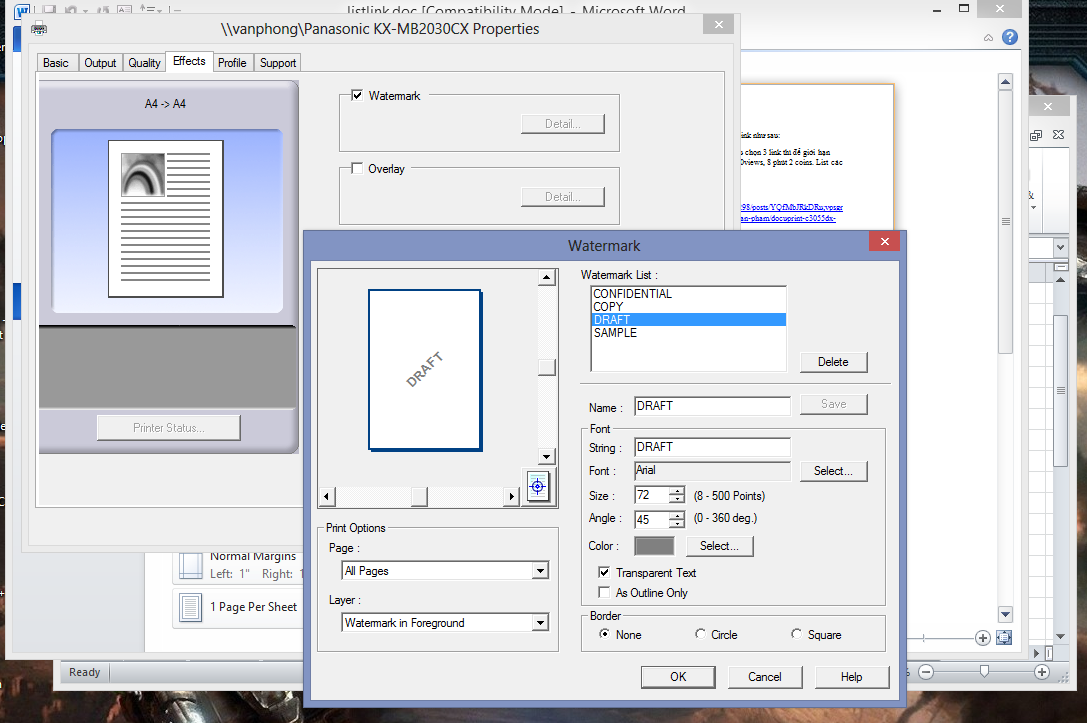Click the Word zoom out minus icon
The image size is (1087, 723).
(x=926, y=672)
